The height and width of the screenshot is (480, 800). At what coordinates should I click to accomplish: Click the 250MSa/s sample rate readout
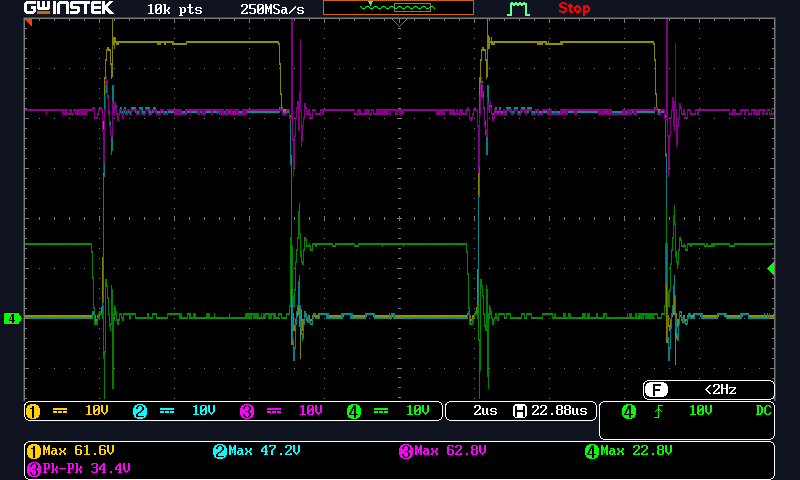pyautogui.click(x=272, y=9)
